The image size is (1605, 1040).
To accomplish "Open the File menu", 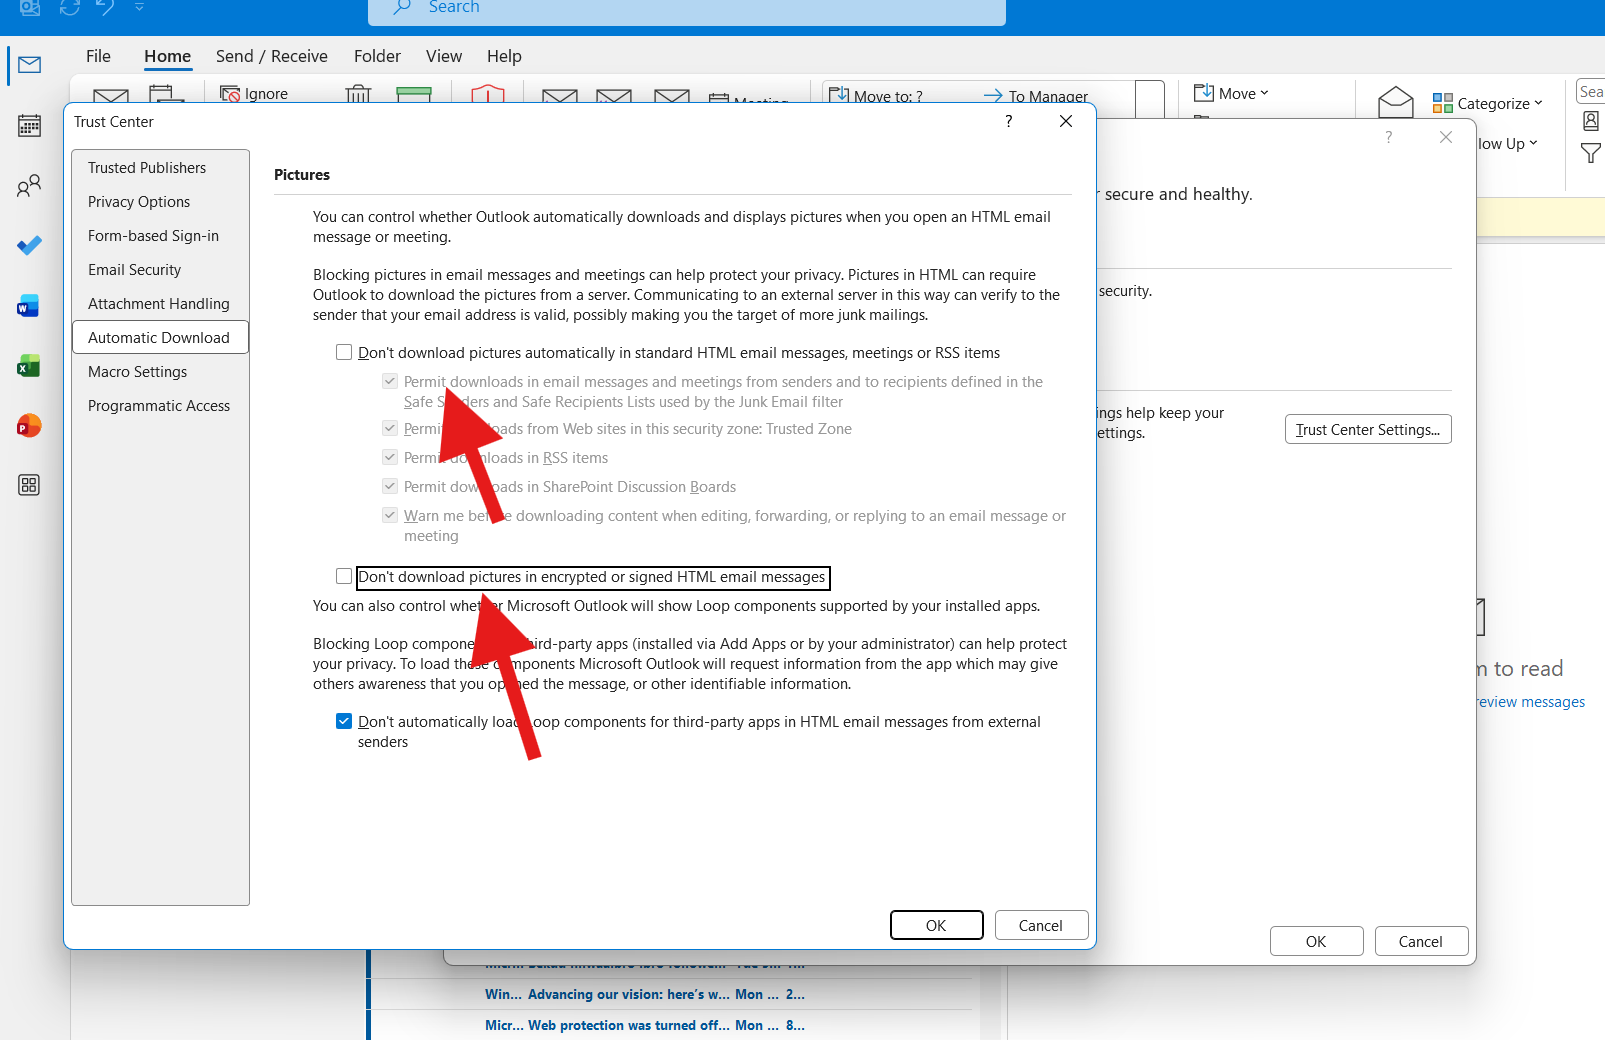I will [x=98, y=56].
